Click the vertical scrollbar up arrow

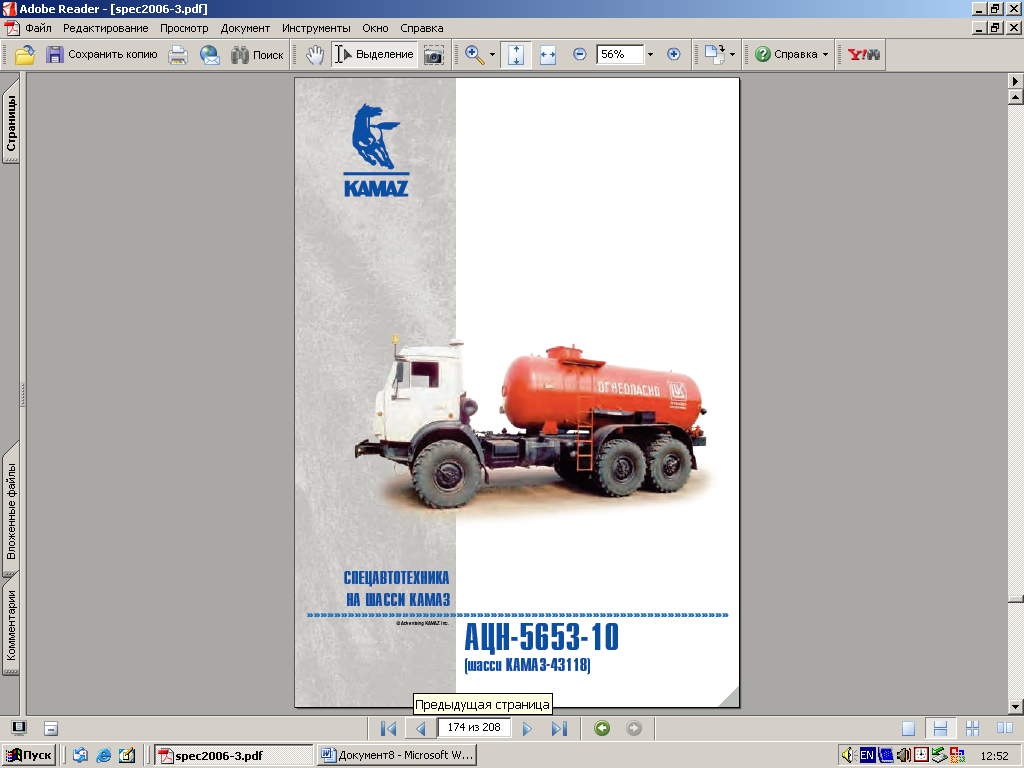[x=1016, y=97]
